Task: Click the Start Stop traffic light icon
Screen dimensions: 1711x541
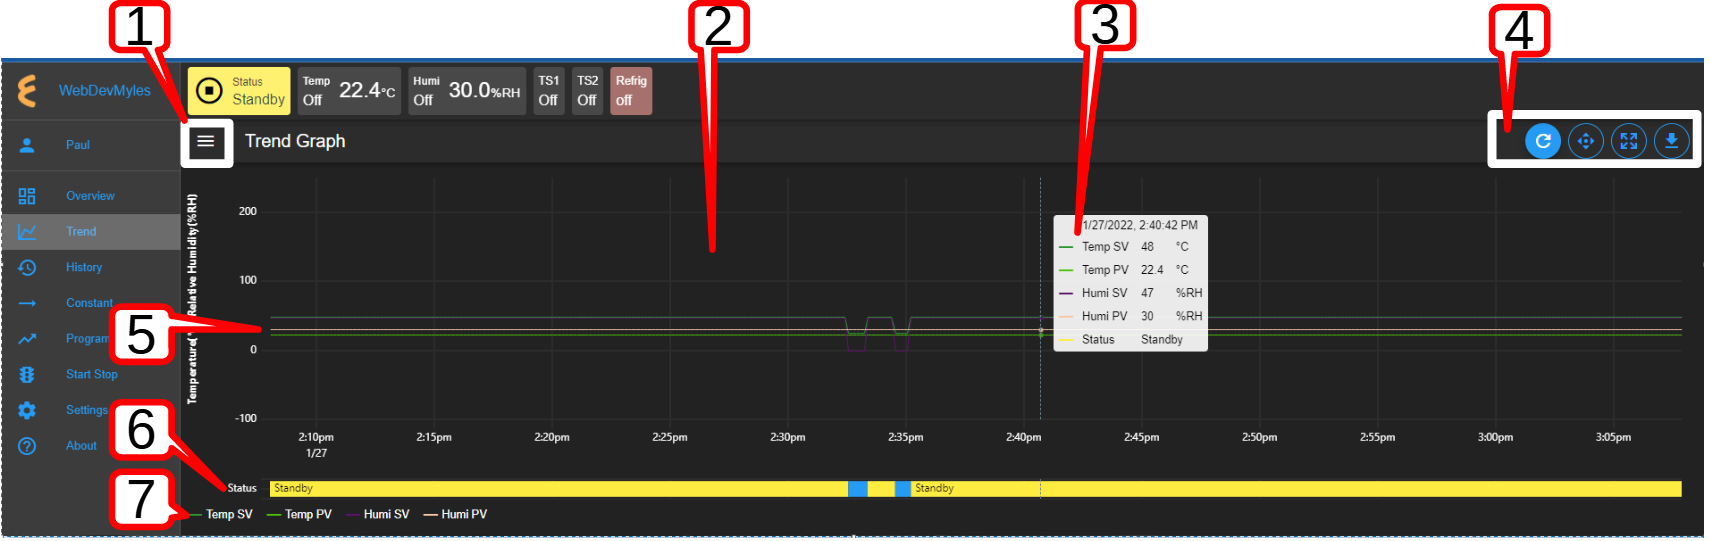Action: tap(27, 375)
